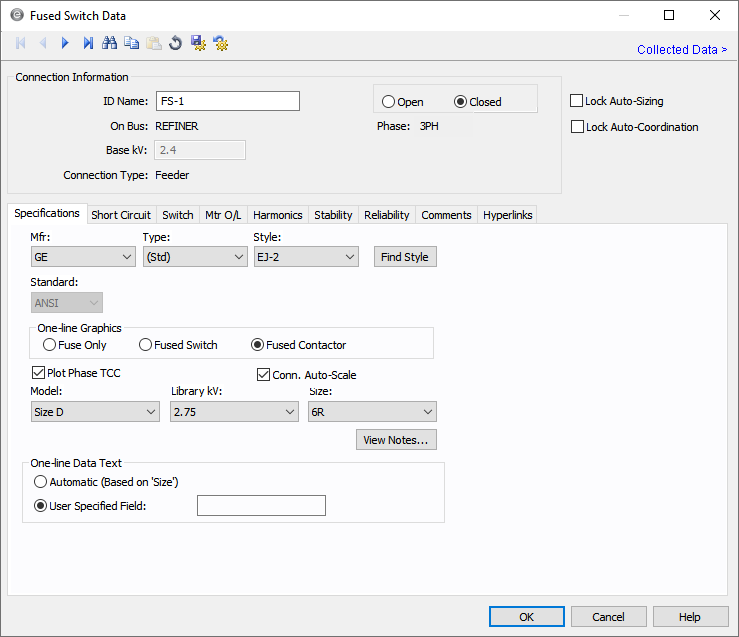Enable Lock Auto-Sizing checkbox
The height and width of the screenshot is (637, 739).
point(577,101)
